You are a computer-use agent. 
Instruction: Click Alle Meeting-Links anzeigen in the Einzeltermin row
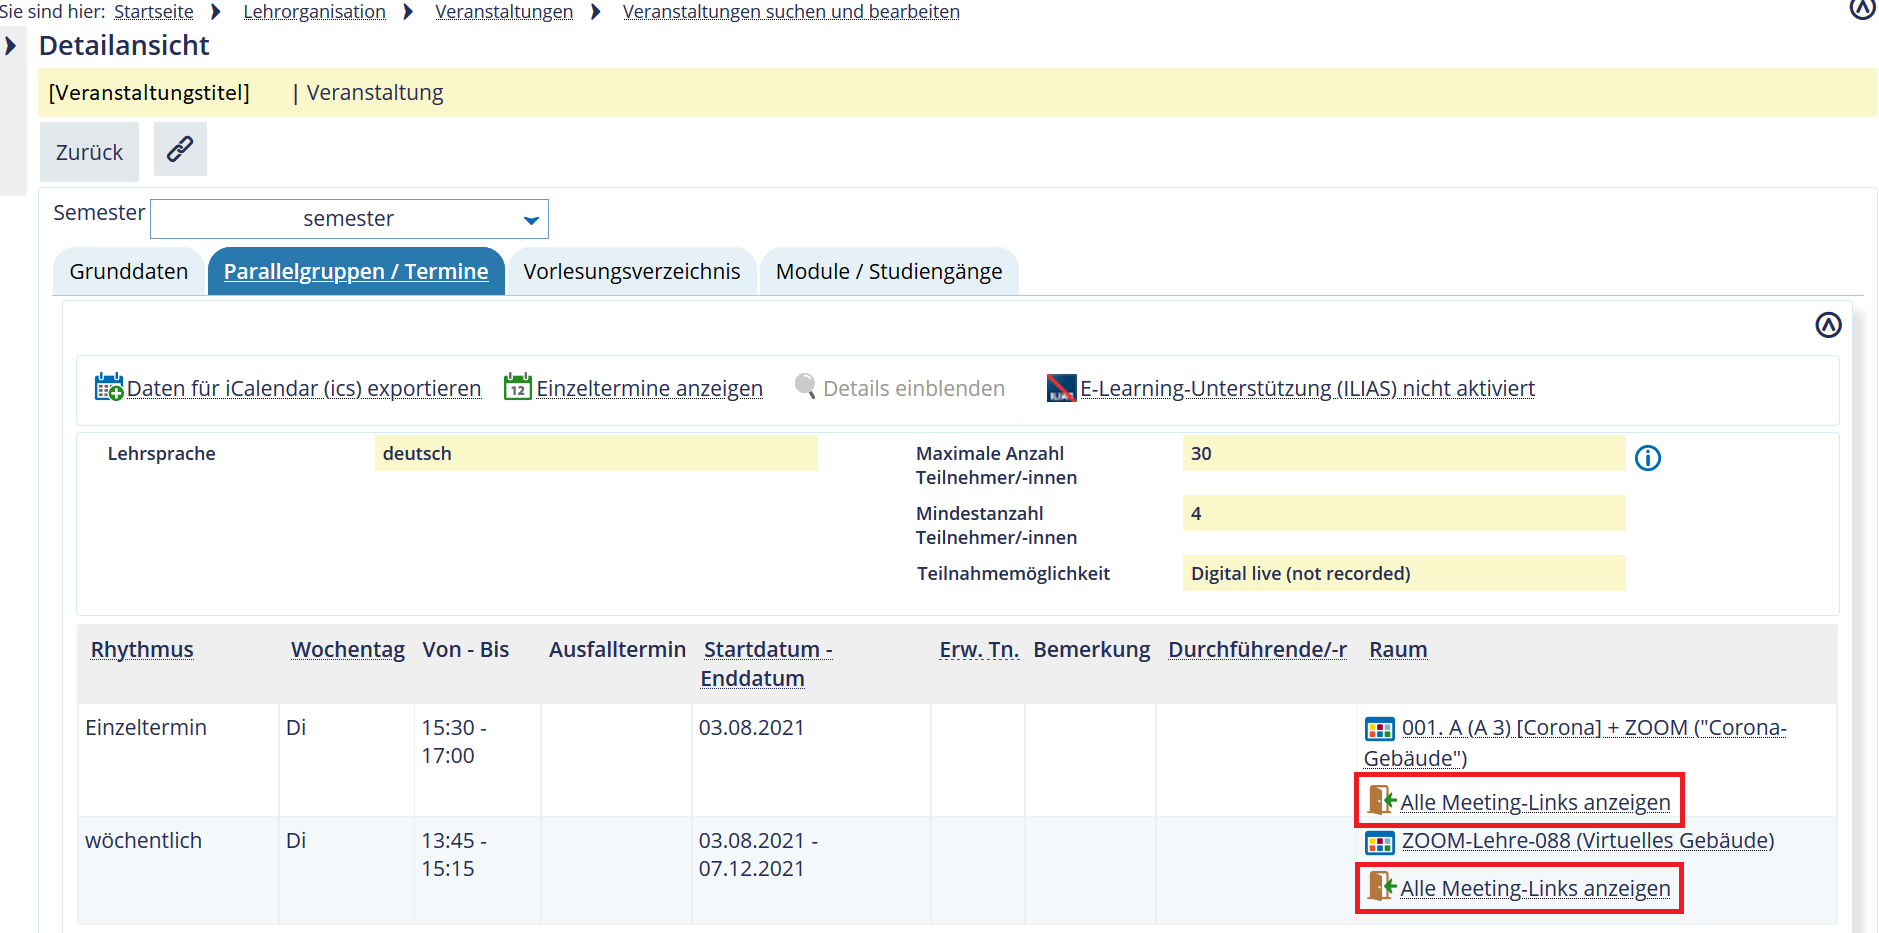tap(1535, 802)
